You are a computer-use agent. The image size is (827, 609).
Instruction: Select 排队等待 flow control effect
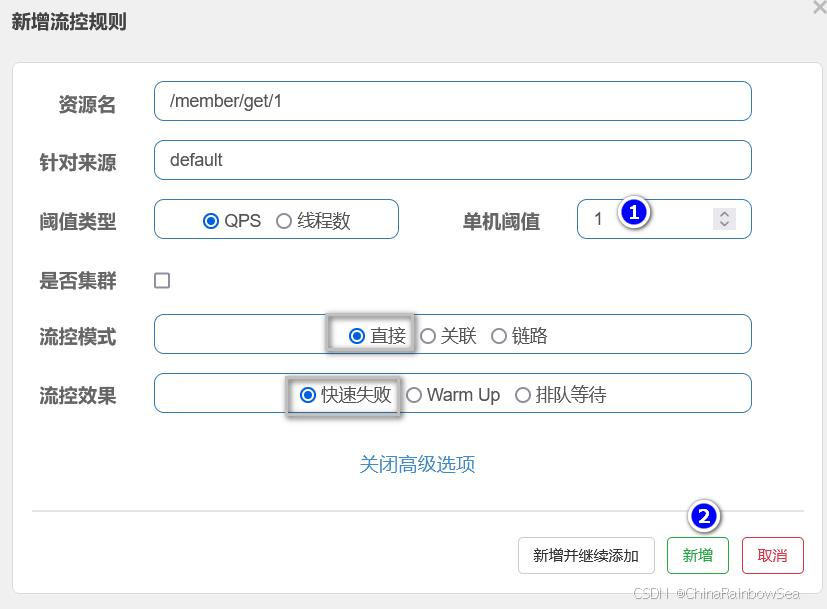click(x=522, y=395)
